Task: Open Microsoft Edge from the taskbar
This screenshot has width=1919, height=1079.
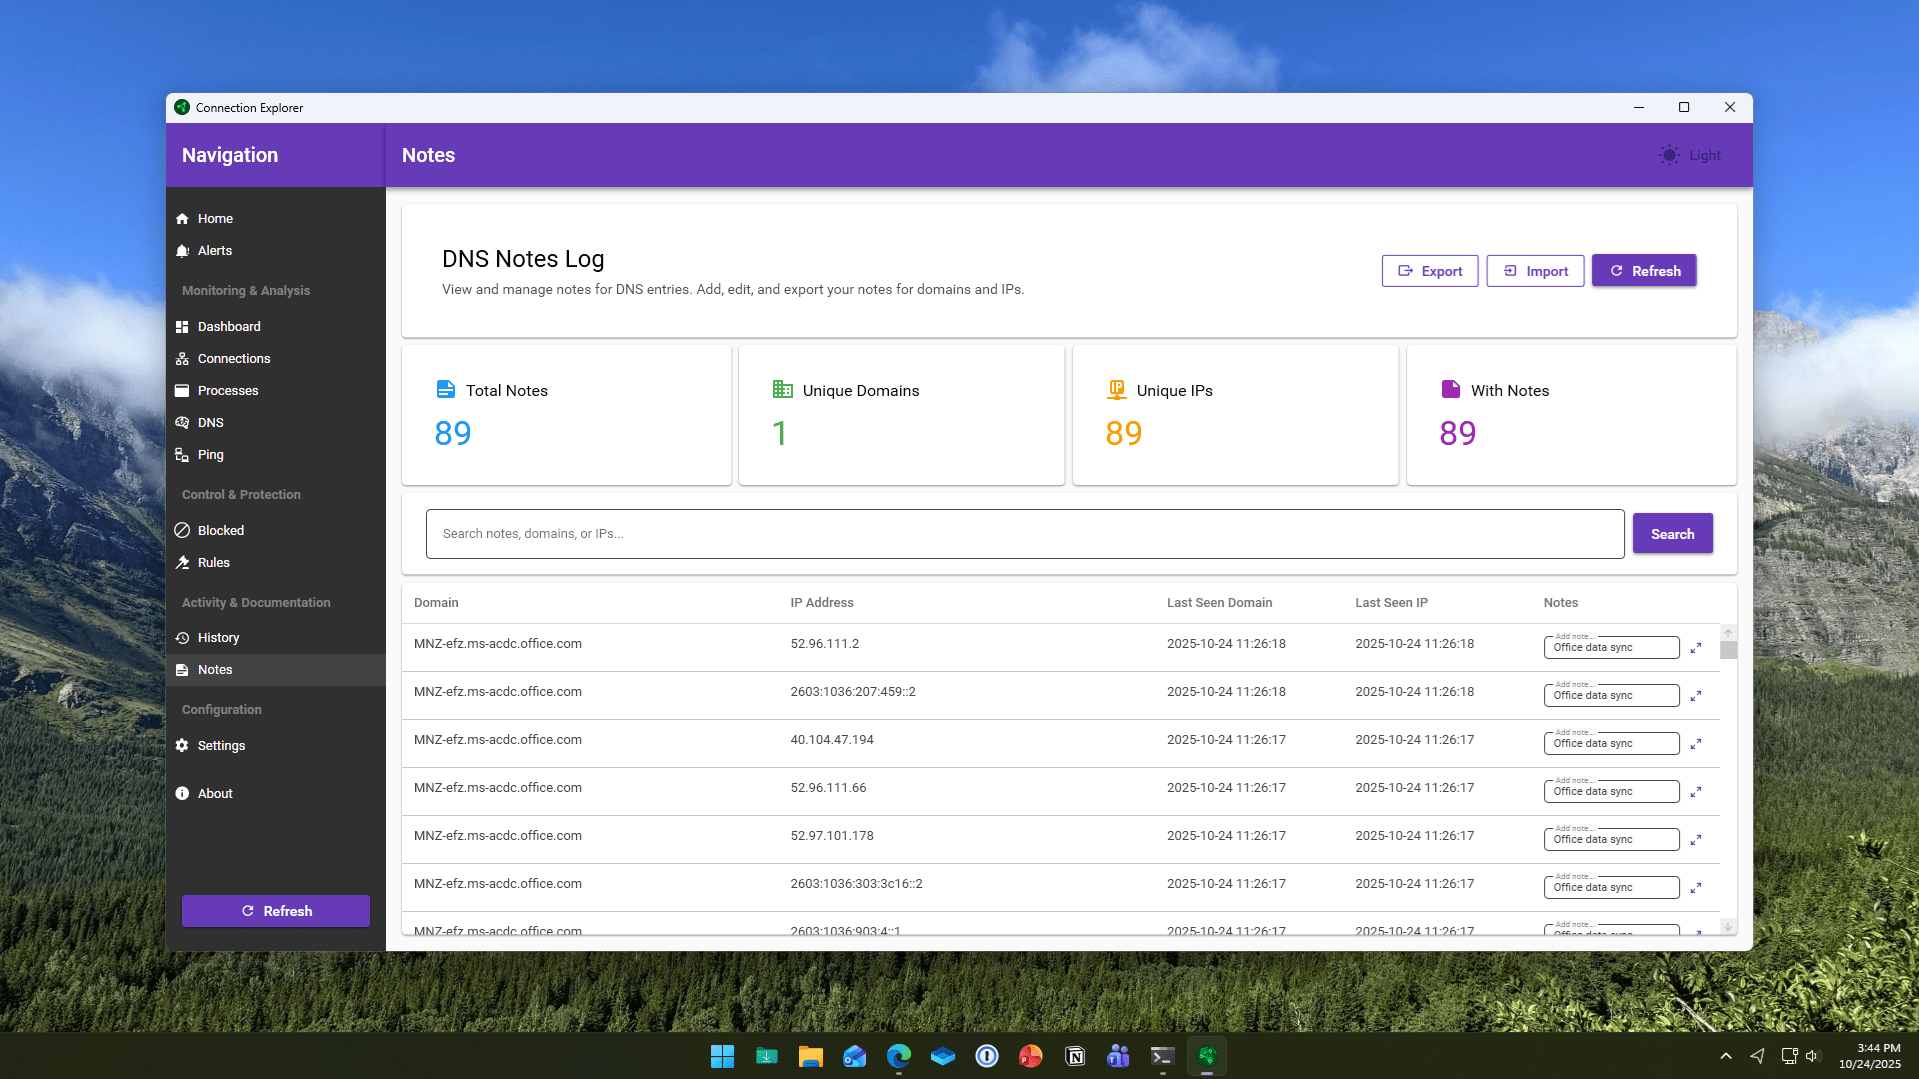Action: pos(898,1056)
